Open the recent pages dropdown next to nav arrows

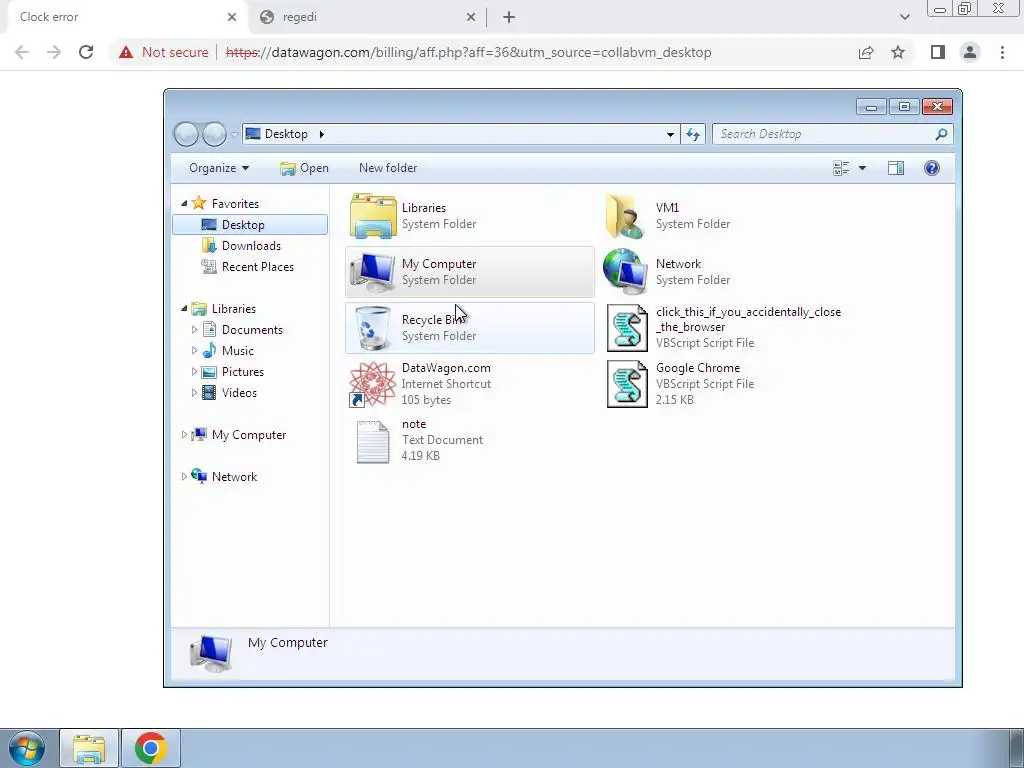234,135
